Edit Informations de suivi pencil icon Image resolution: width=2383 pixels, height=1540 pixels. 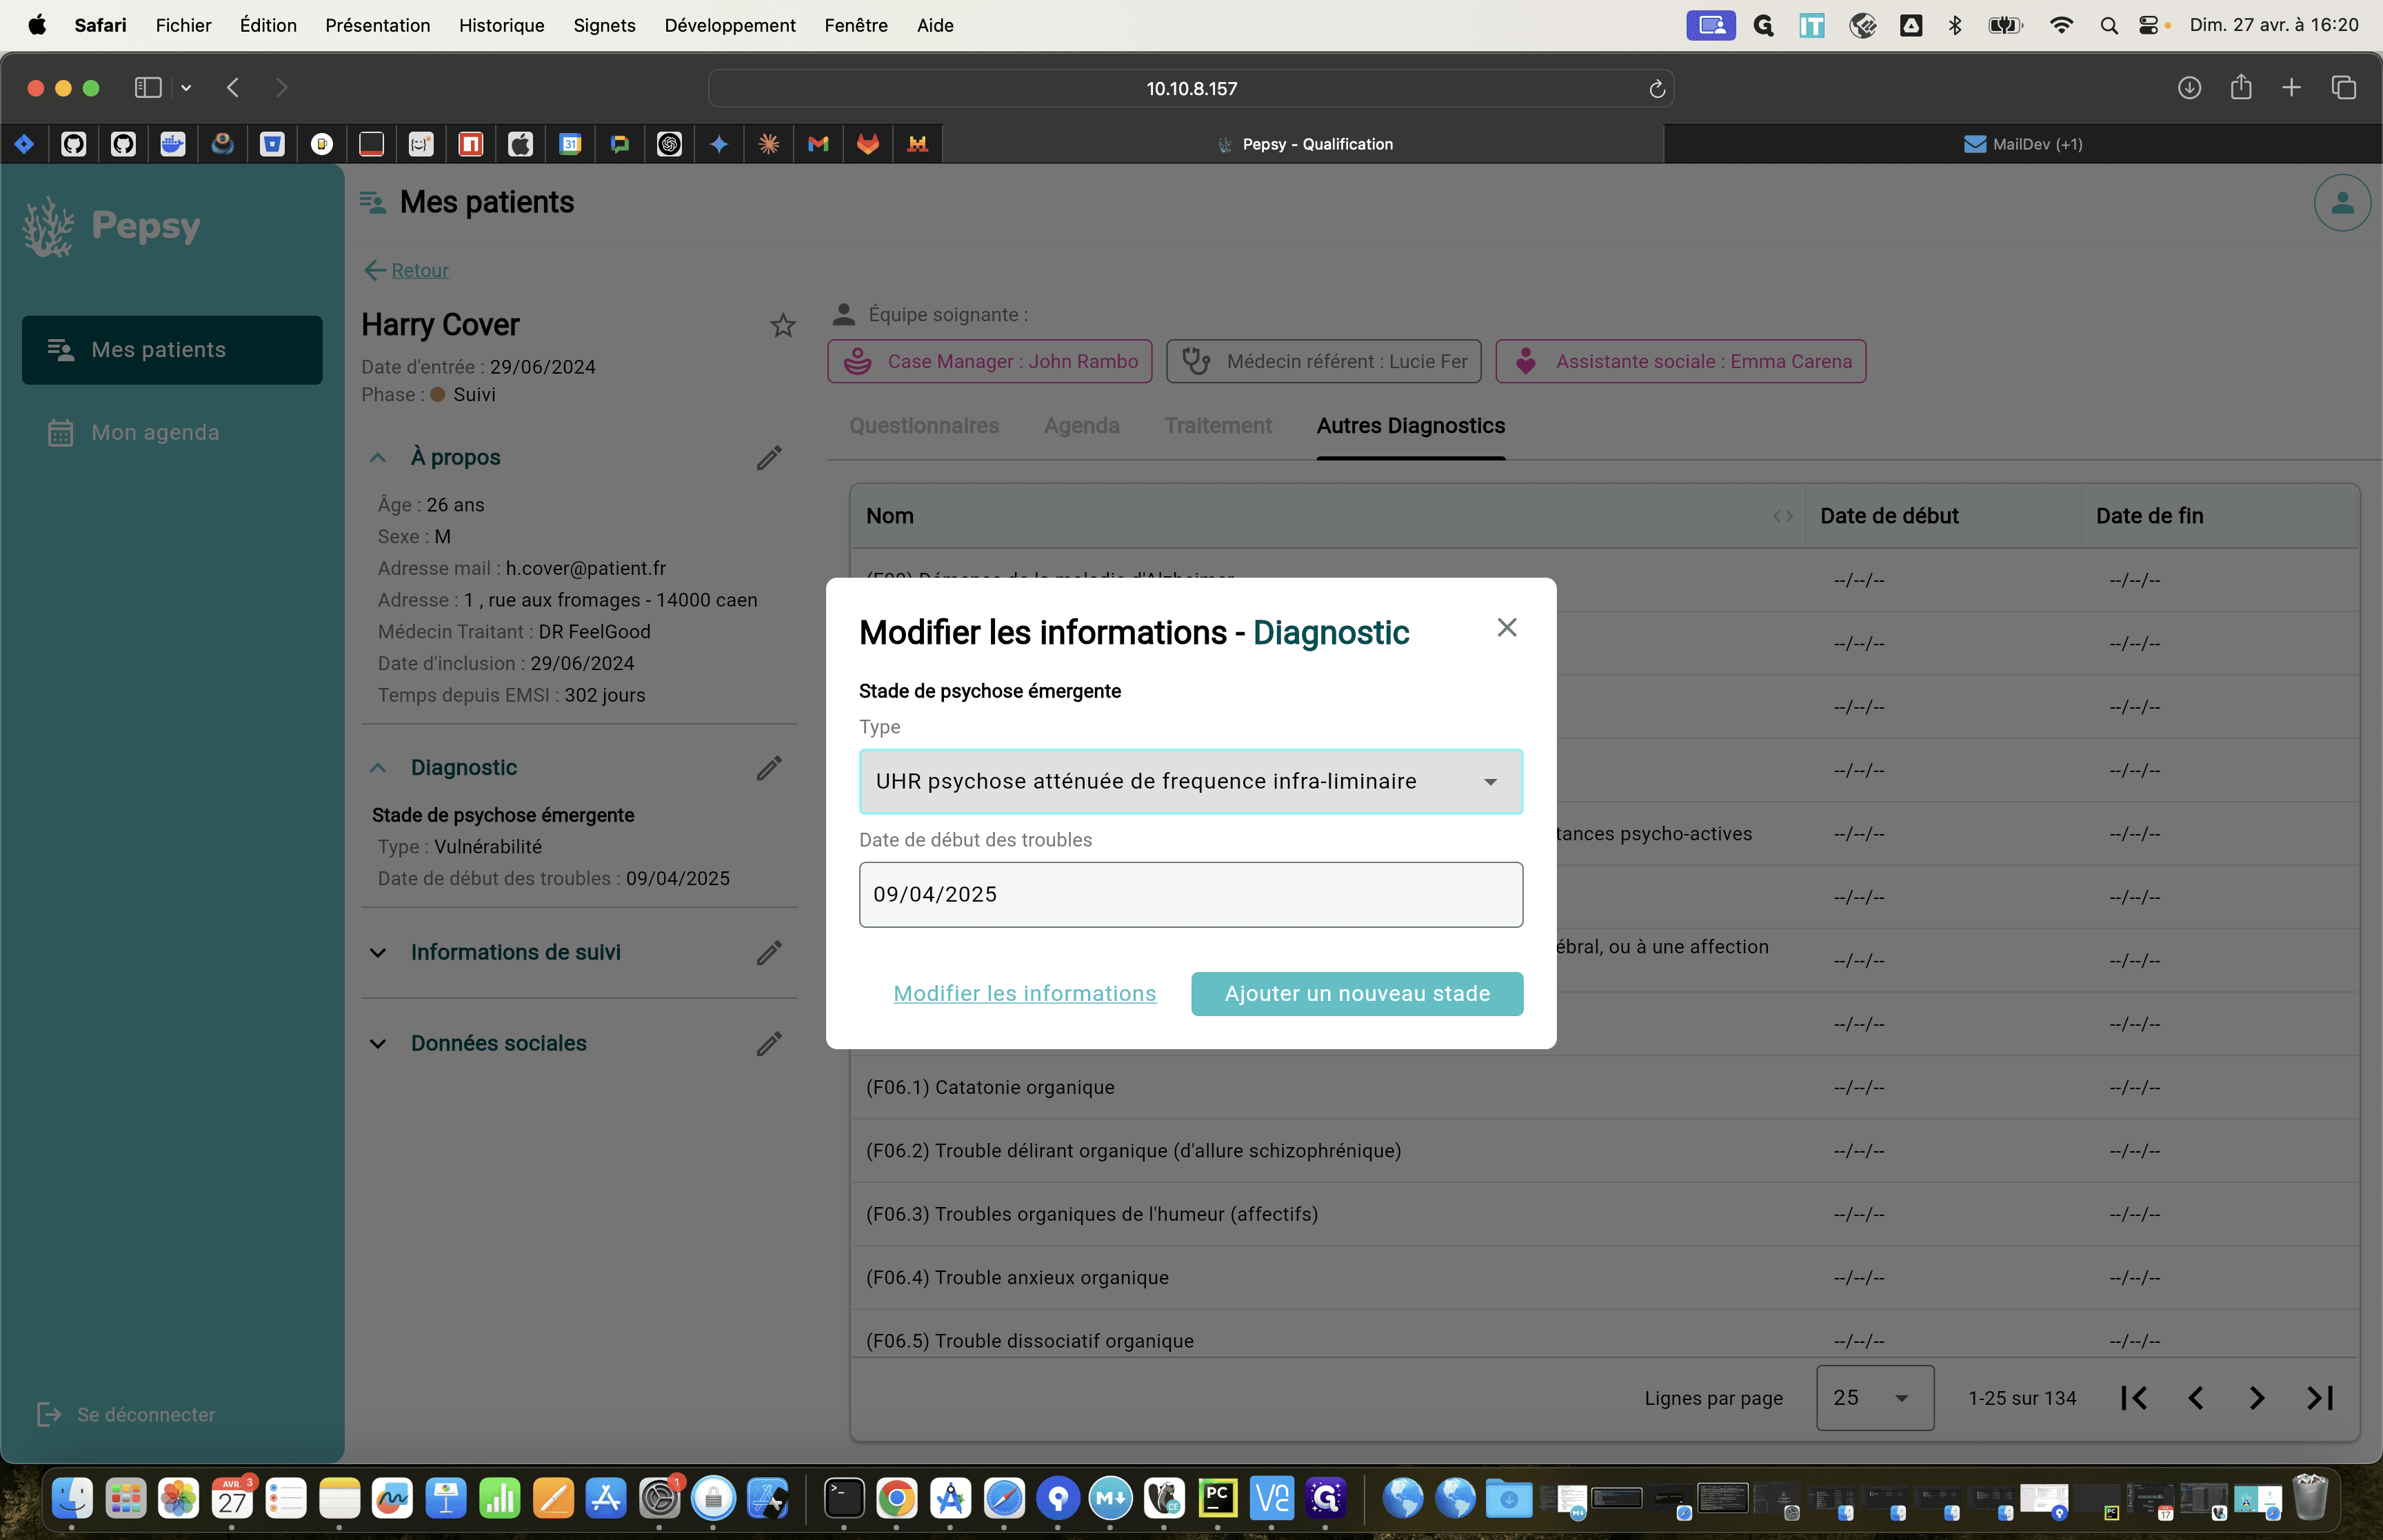(x=768, y=953)
